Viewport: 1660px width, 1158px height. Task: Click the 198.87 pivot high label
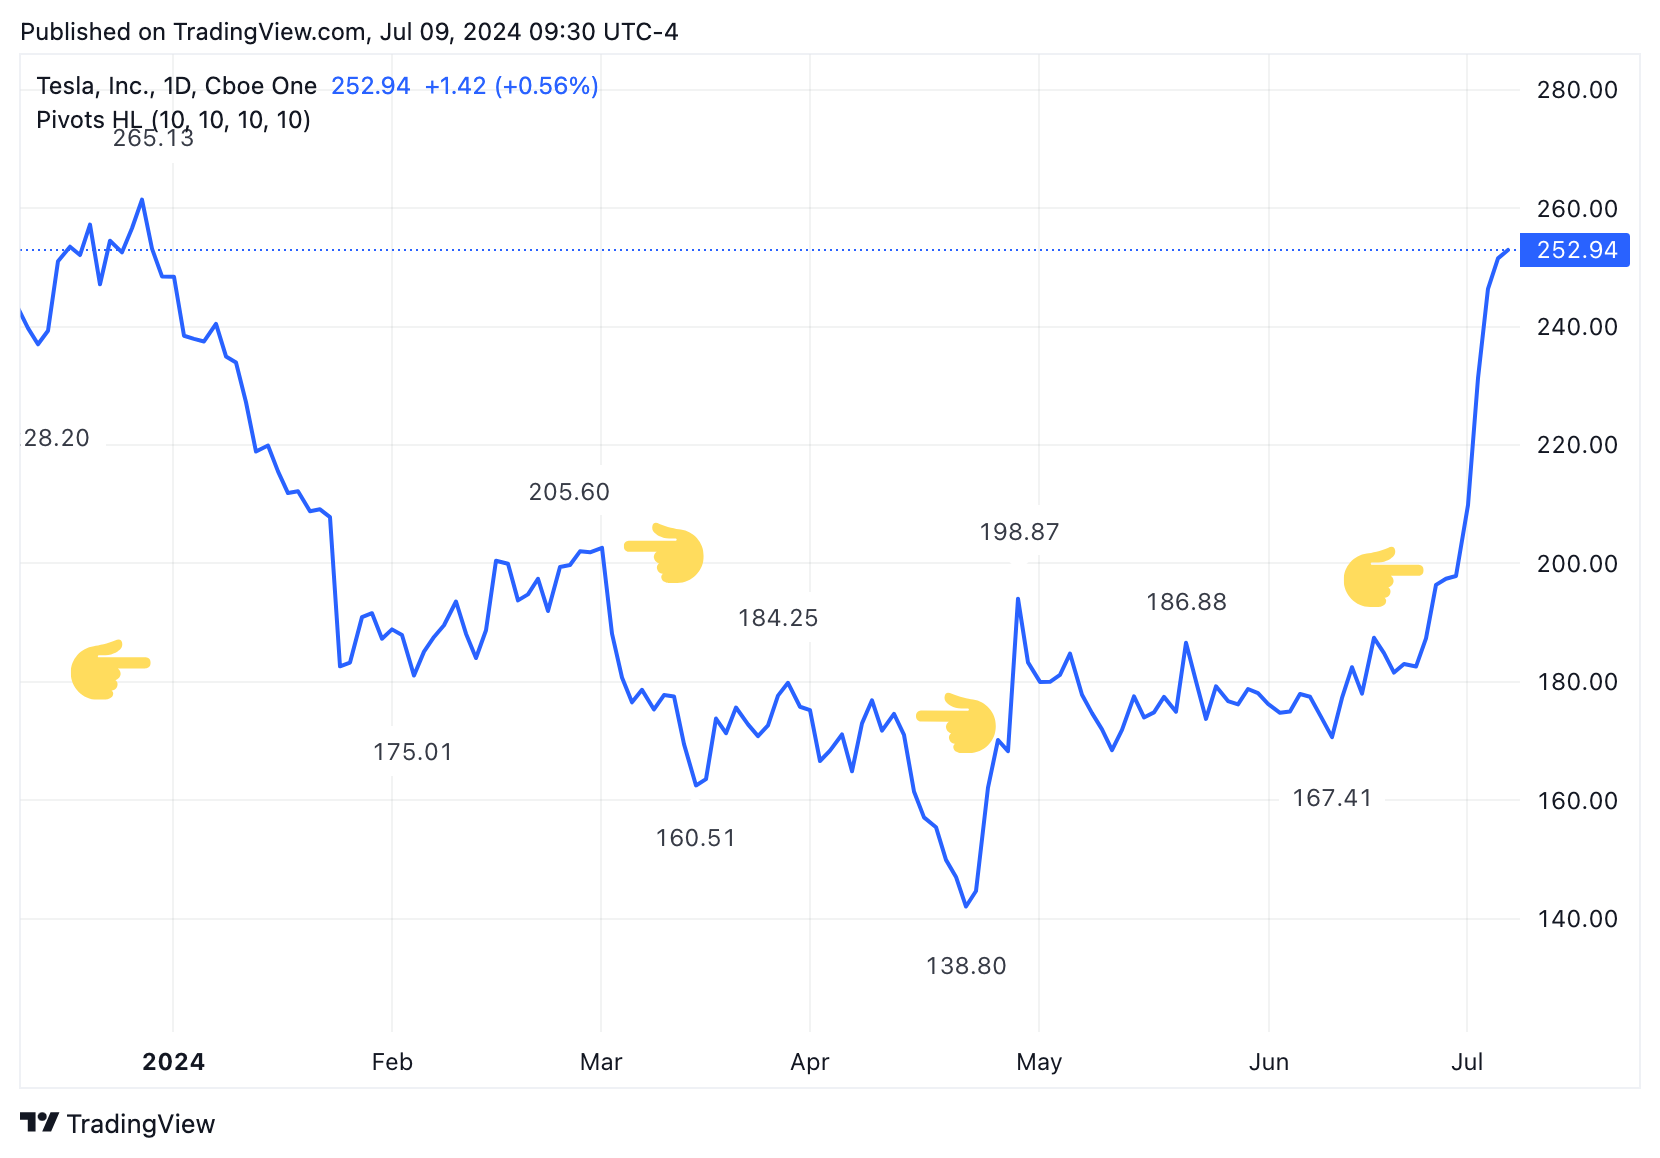pos(1019,532)
